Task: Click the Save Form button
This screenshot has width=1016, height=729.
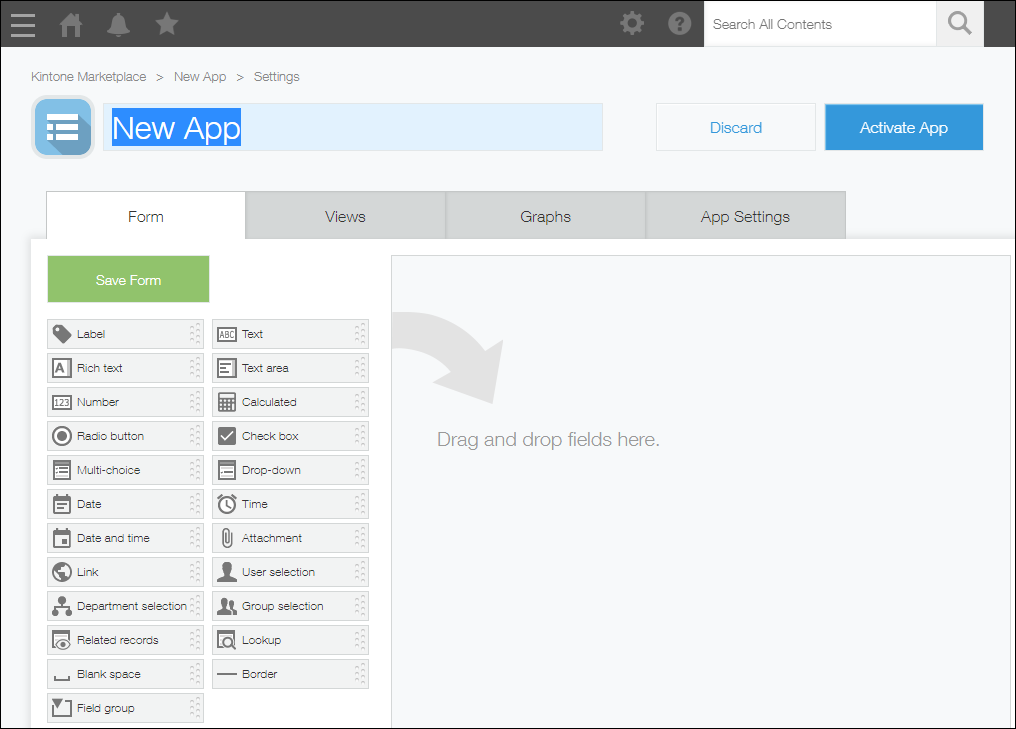Action: click(x=127, y=279)
